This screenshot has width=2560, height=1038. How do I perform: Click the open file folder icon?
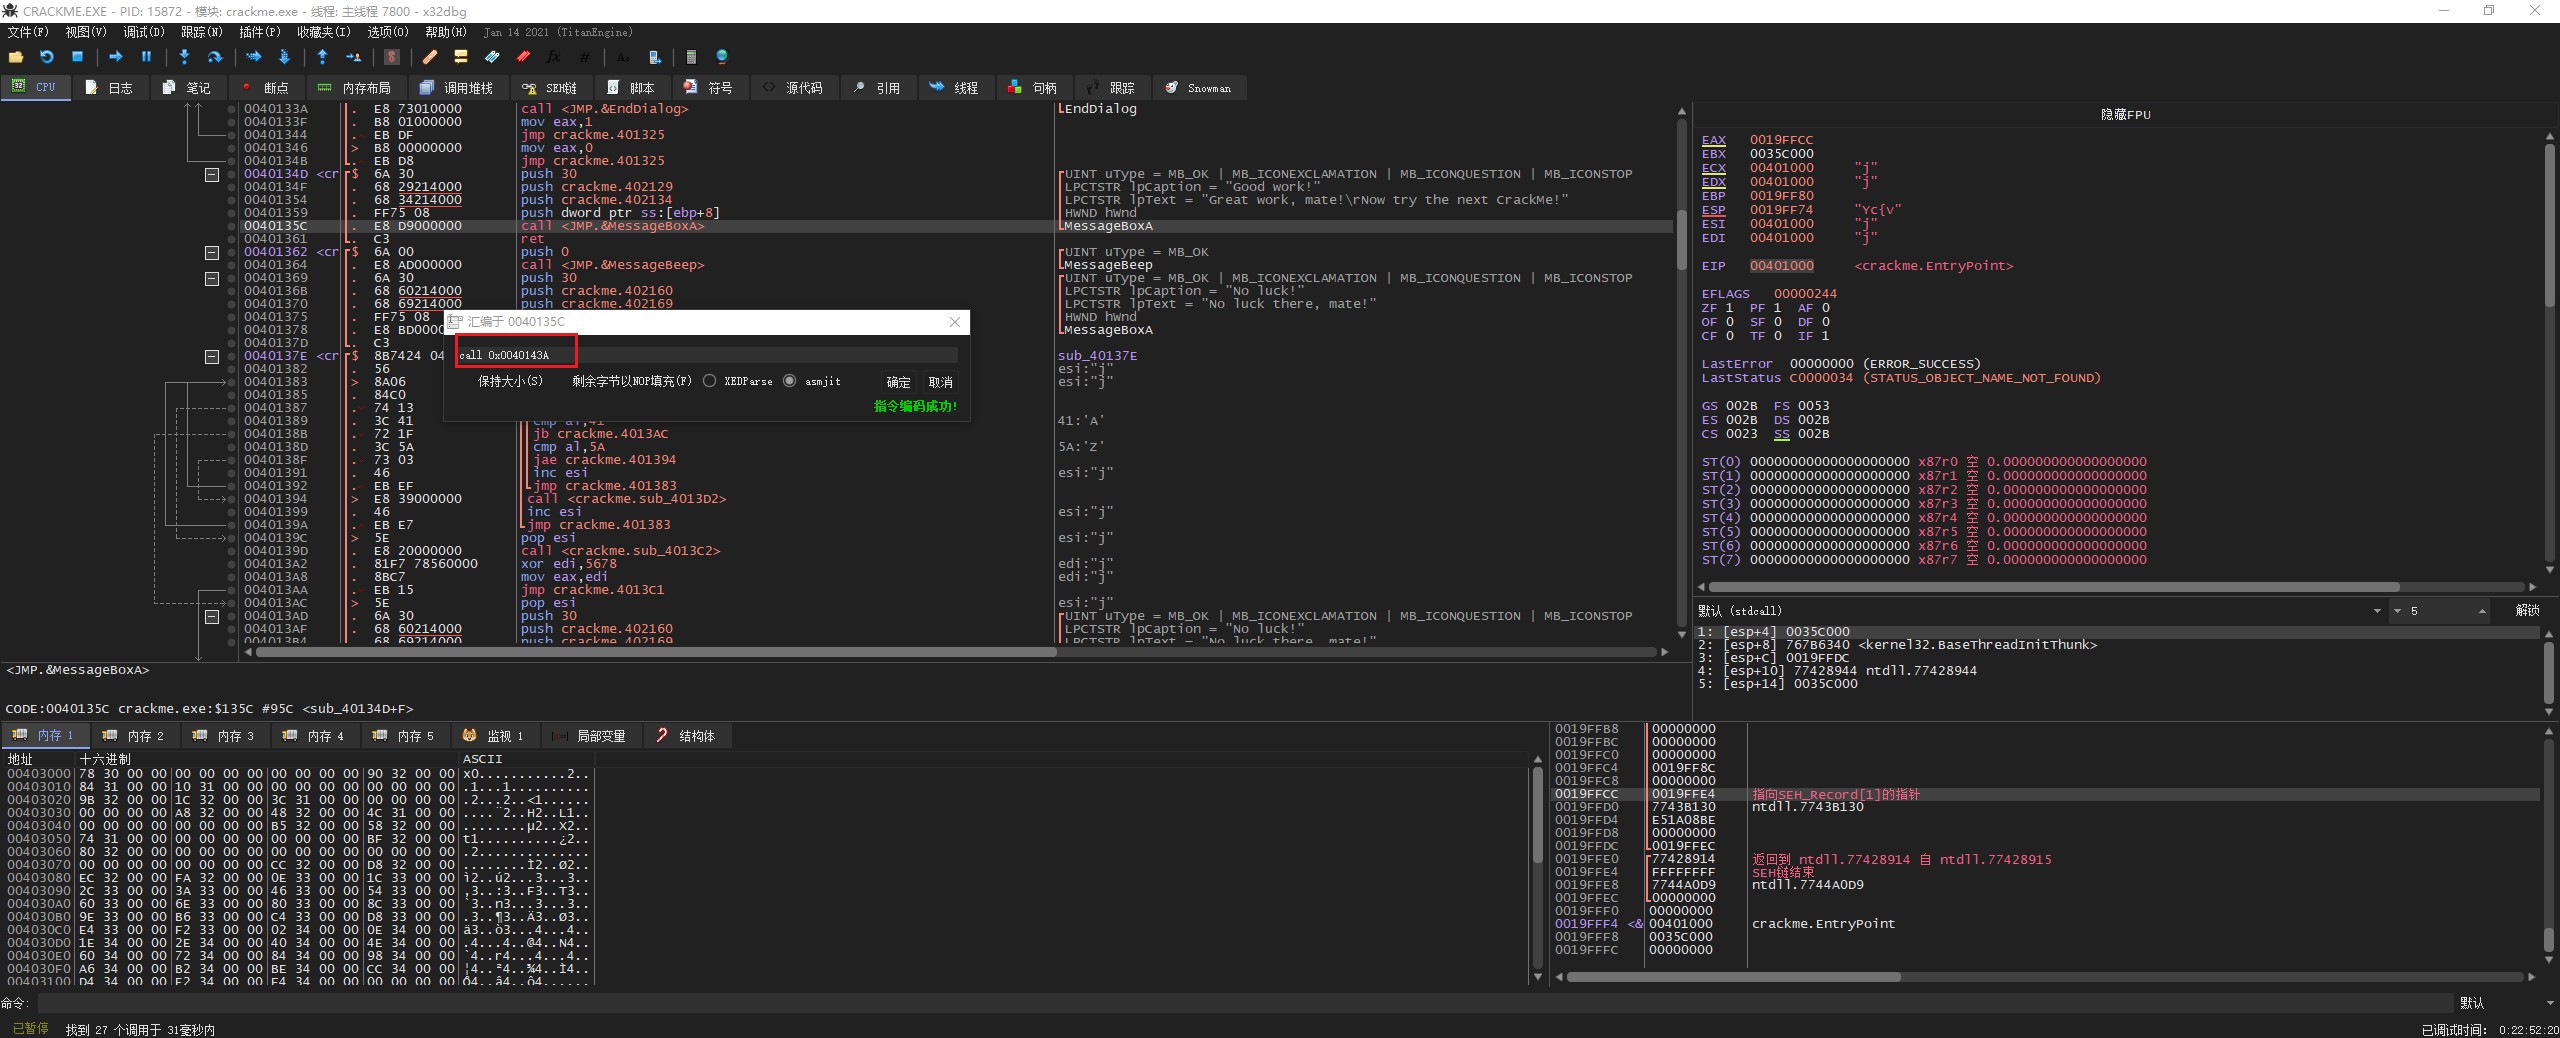(x=16, y=57)
